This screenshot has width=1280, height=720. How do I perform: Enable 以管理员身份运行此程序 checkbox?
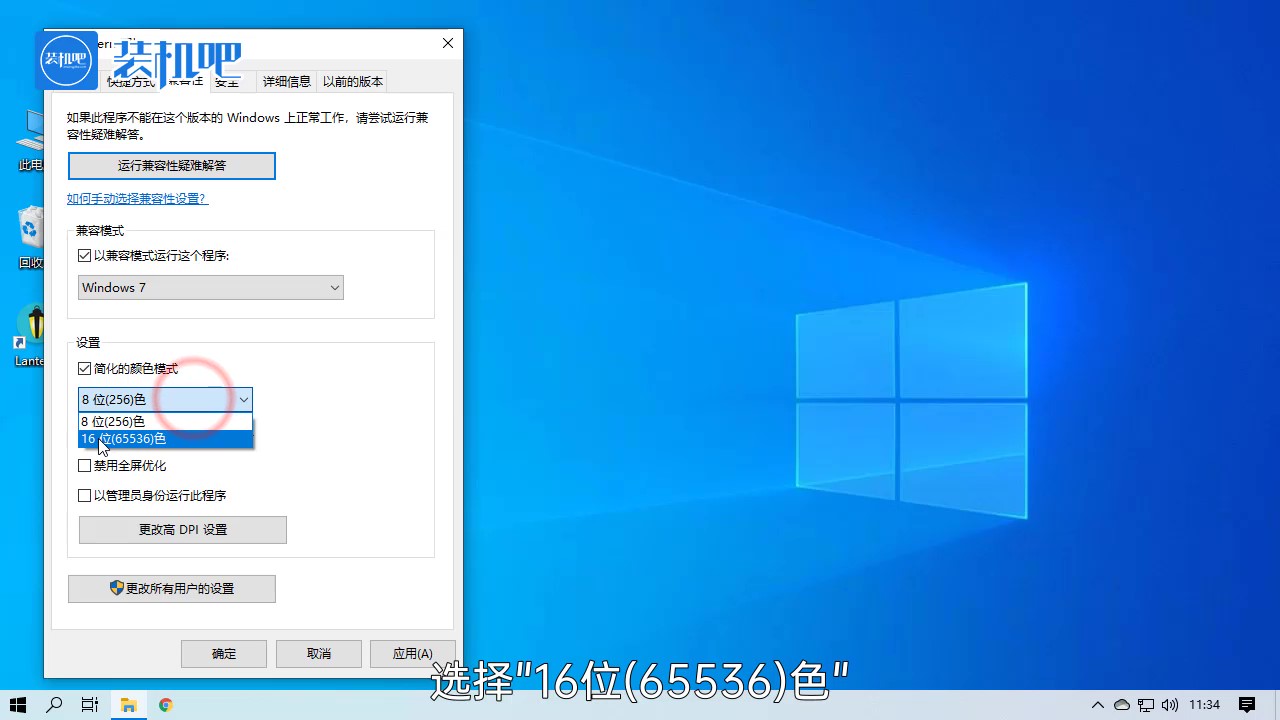click(x=85, y=495)
